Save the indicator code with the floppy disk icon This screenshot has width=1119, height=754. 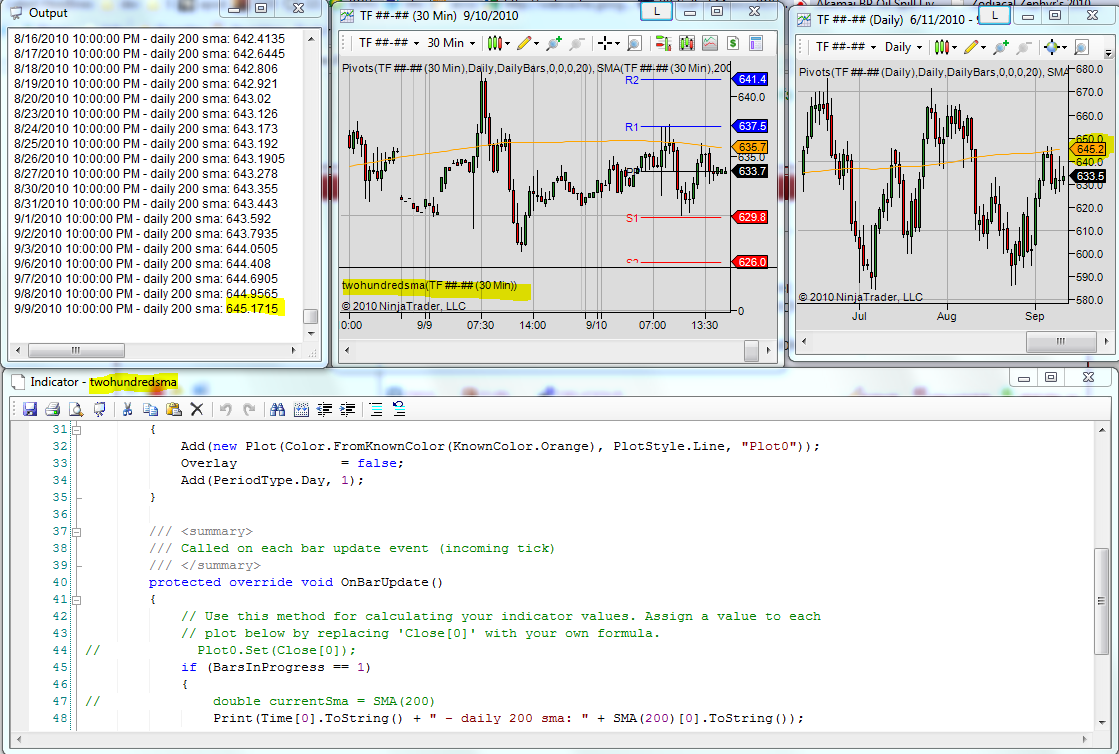click(x=30, y=409)
